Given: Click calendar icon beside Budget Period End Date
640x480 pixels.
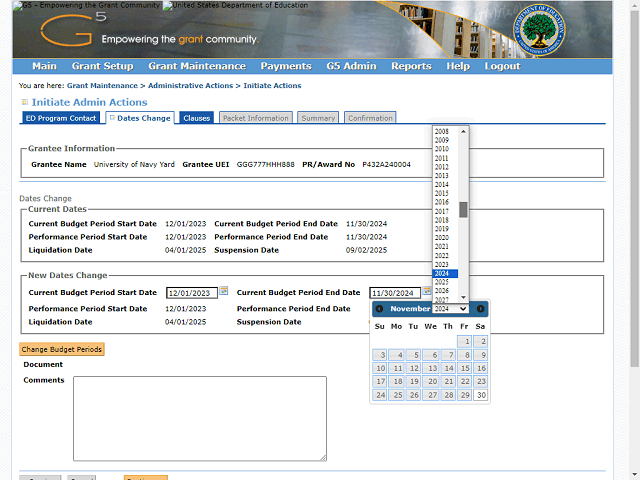Looking at the screenshot, I should (x=427, y=291).
